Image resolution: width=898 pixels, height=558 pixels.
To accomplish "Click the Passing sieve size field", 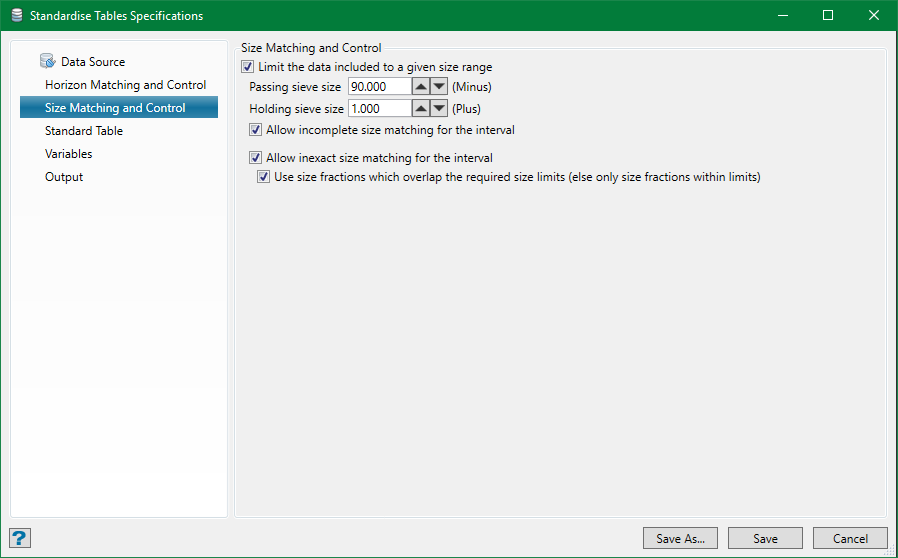I will pyautogui.click(x=380, y=87).
